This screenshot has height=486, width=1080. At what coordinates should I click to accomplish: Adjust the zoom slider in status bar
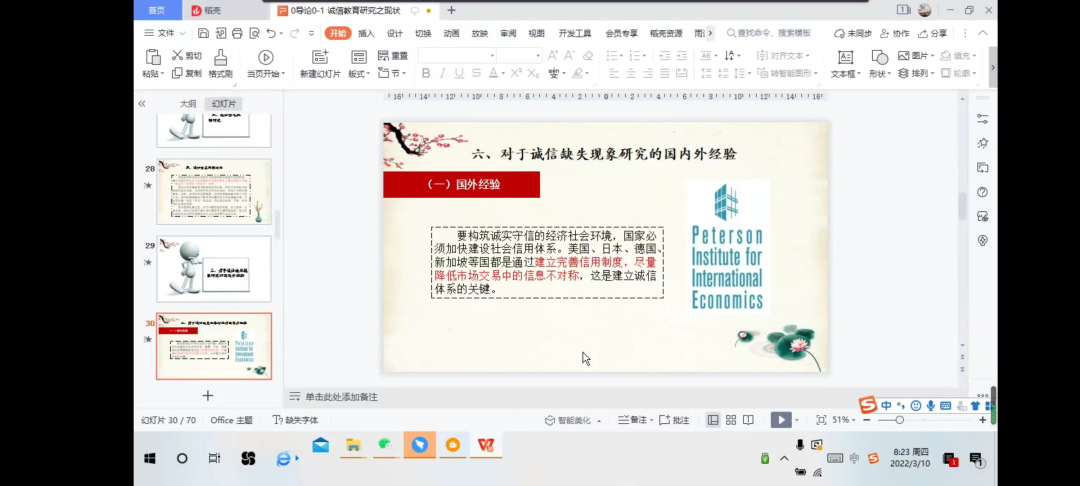click(x=898, y=420)
